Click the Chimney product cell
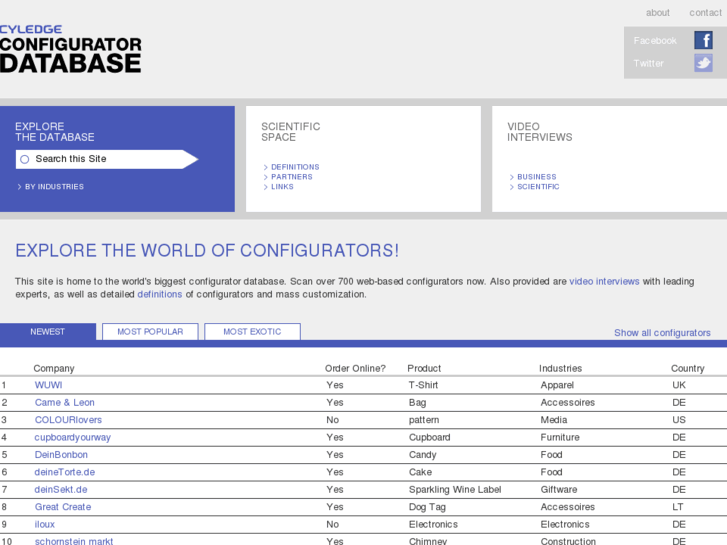The image size is (727, 545). pos(428,541)
